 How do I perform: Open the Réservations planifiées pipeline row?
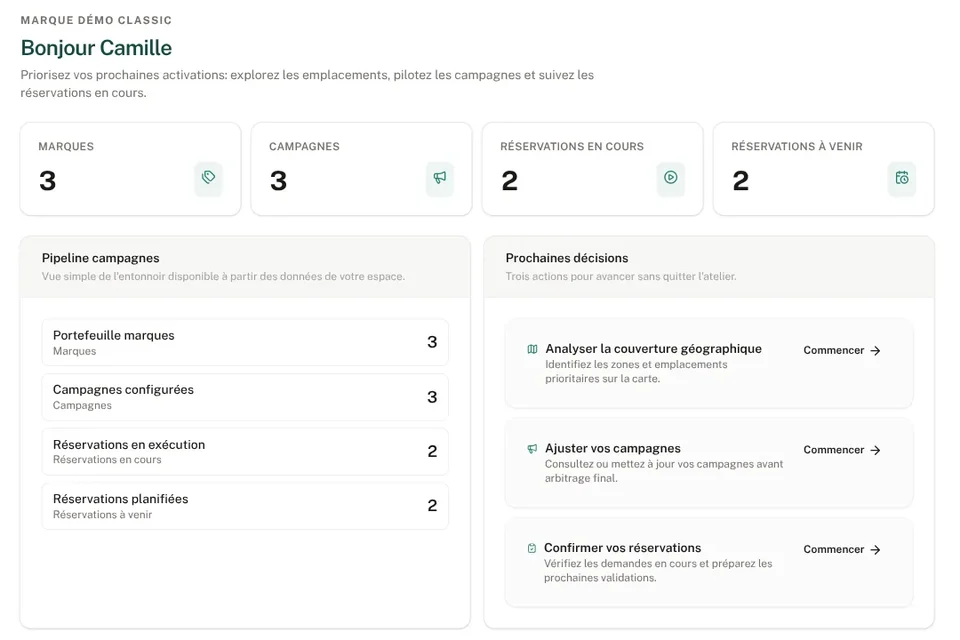245,506
